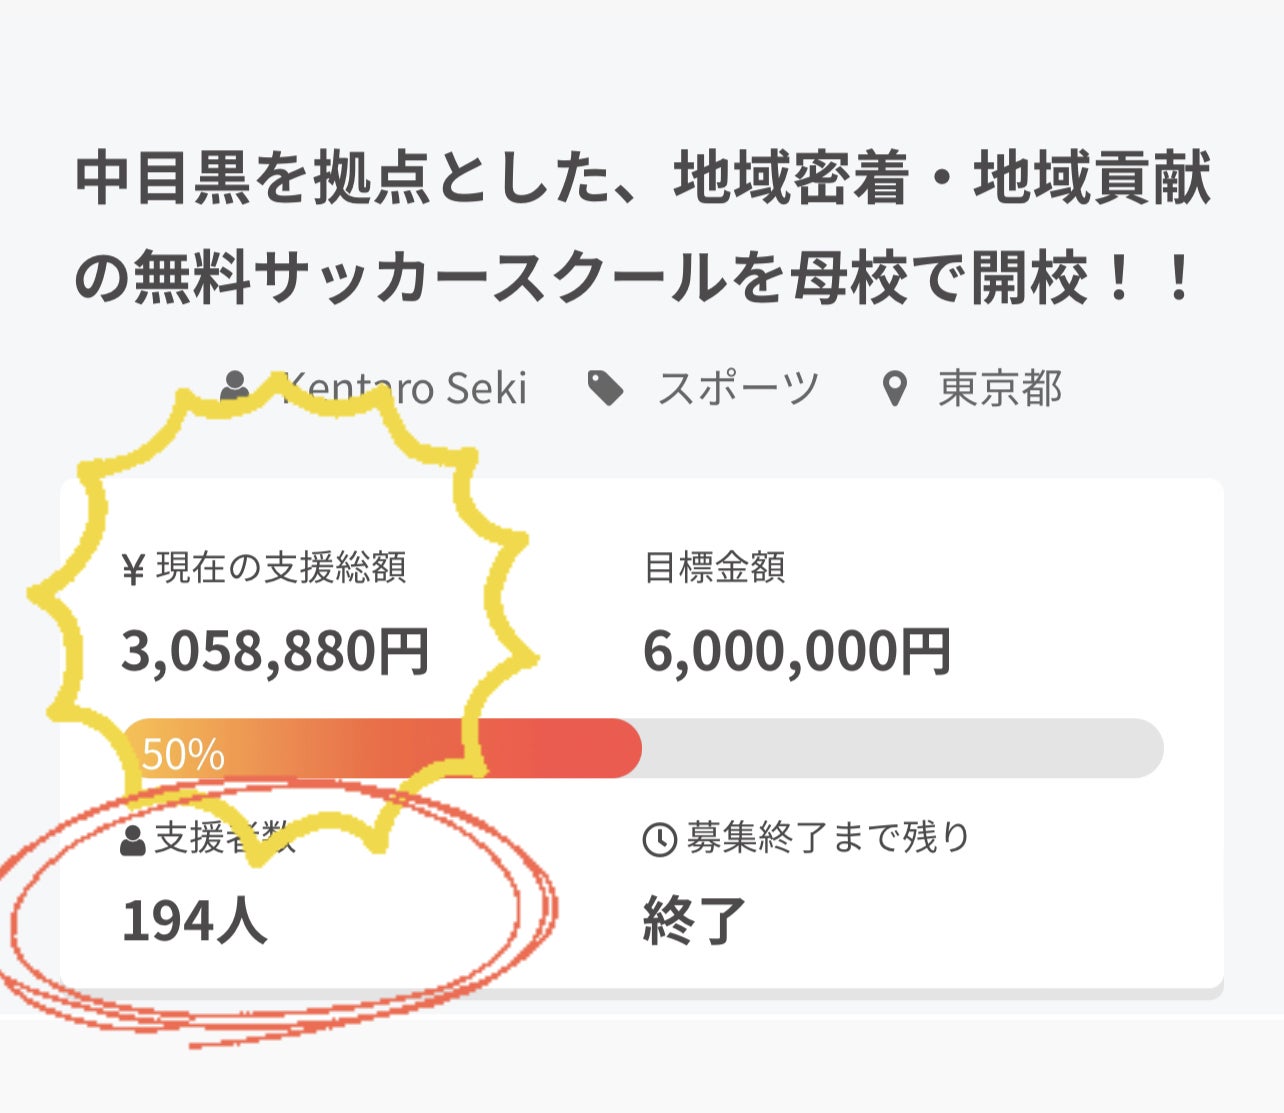Select the 東京都 location link
Image resolution: width=1284 pixels, height=1113 pixels.
coord(999,388)
